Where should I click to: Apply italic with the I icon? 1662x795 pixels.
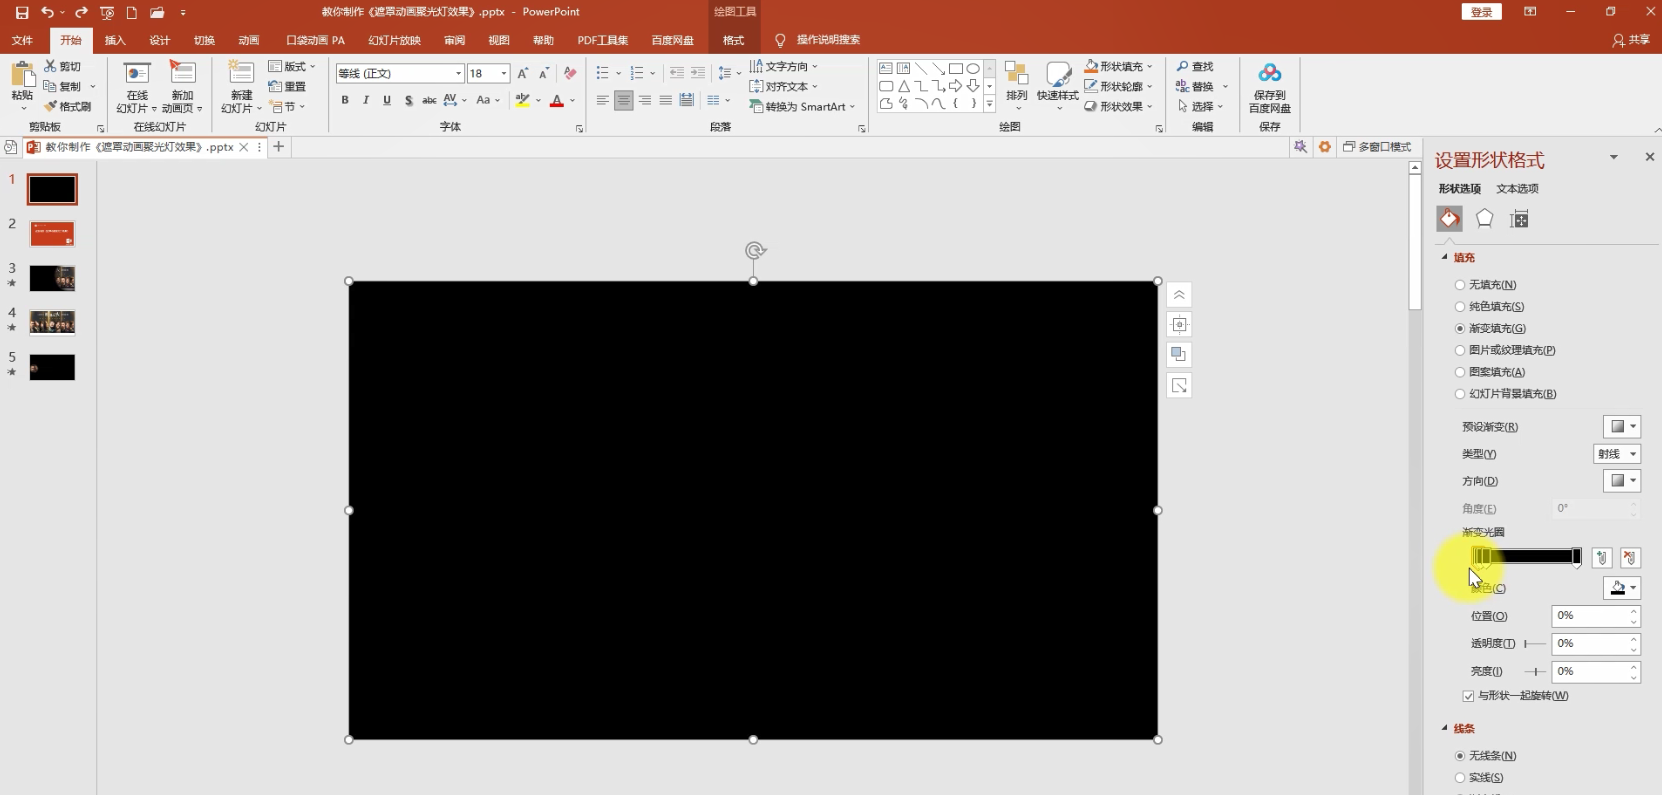point(366,100)
